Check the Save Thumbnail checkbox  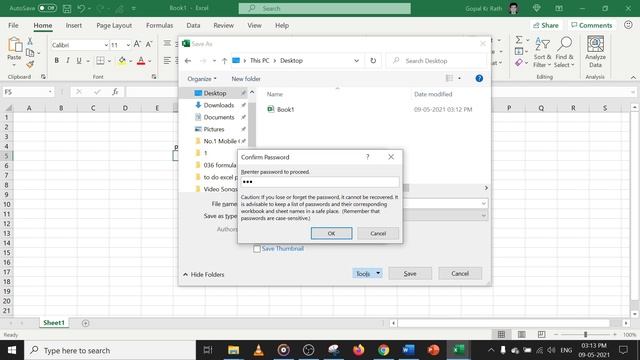(x=257, y=249)
